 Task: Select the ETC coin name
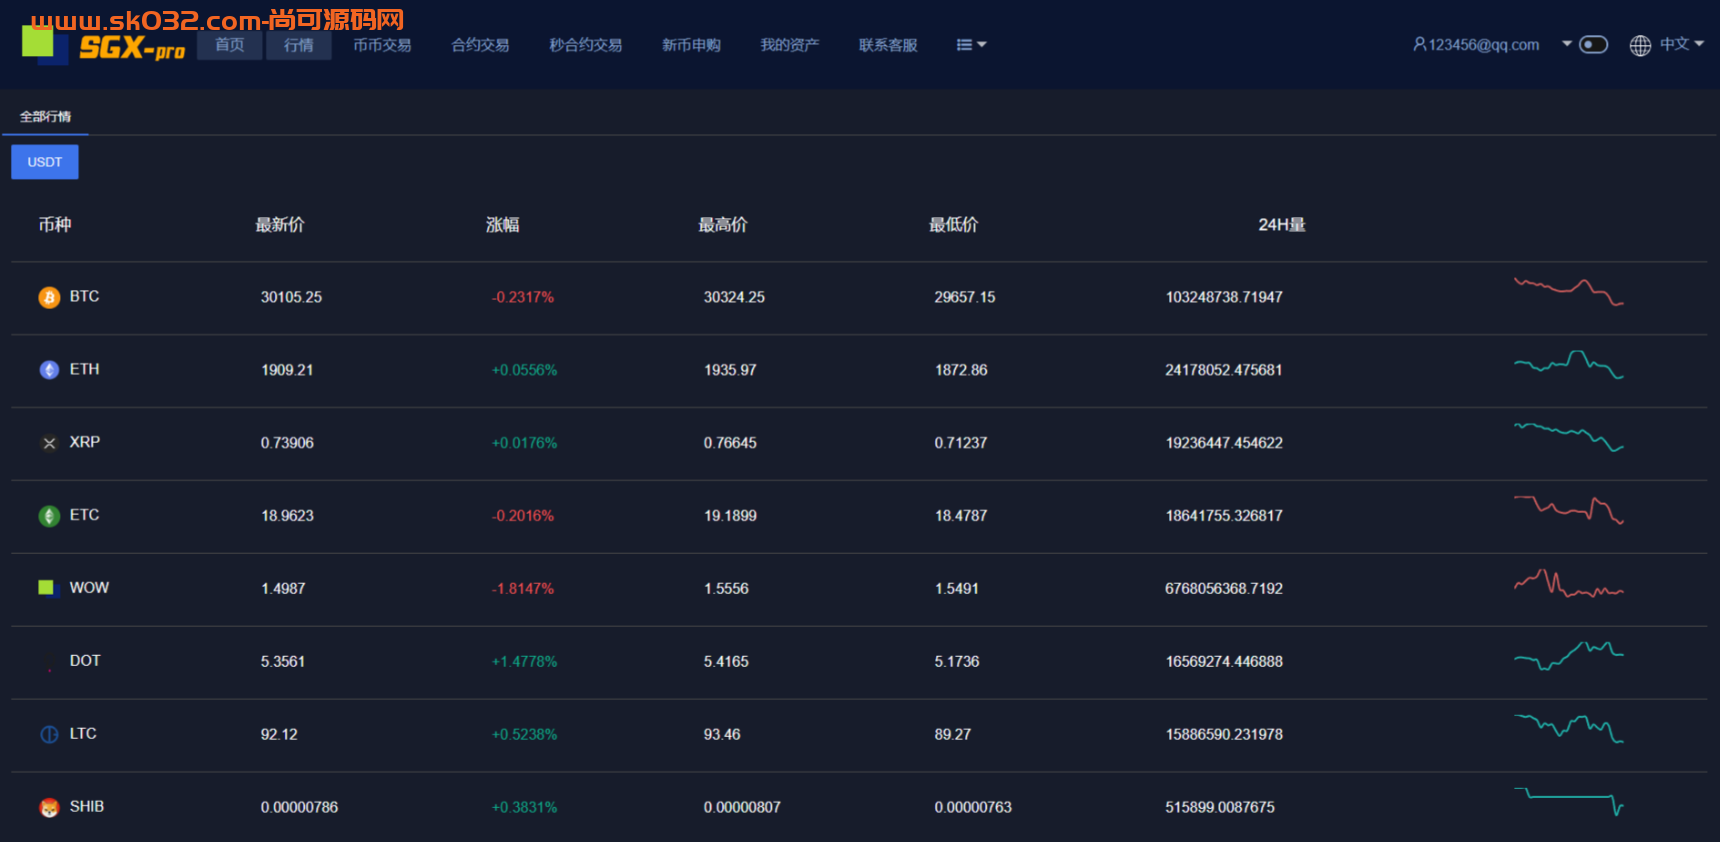point(84,515)
